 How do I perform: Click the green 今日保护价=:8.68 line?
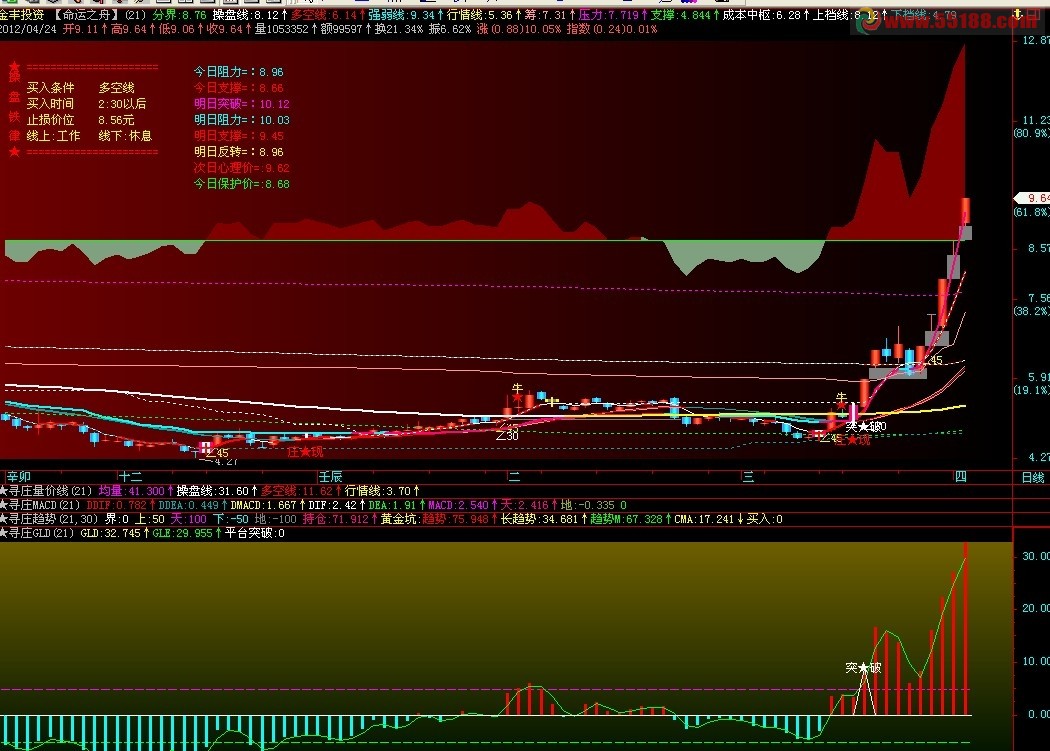tap(242, 184)
